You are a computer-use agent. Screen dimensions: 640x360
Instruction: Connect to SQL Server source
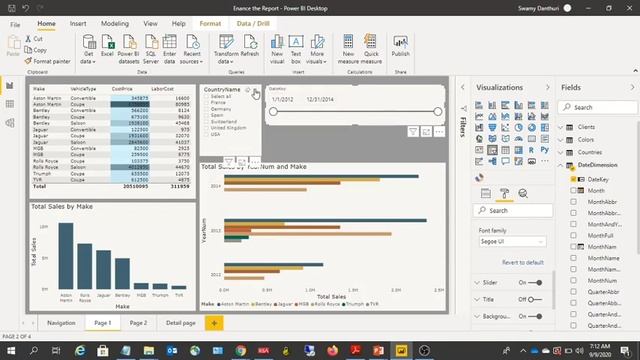coord(151,49)
